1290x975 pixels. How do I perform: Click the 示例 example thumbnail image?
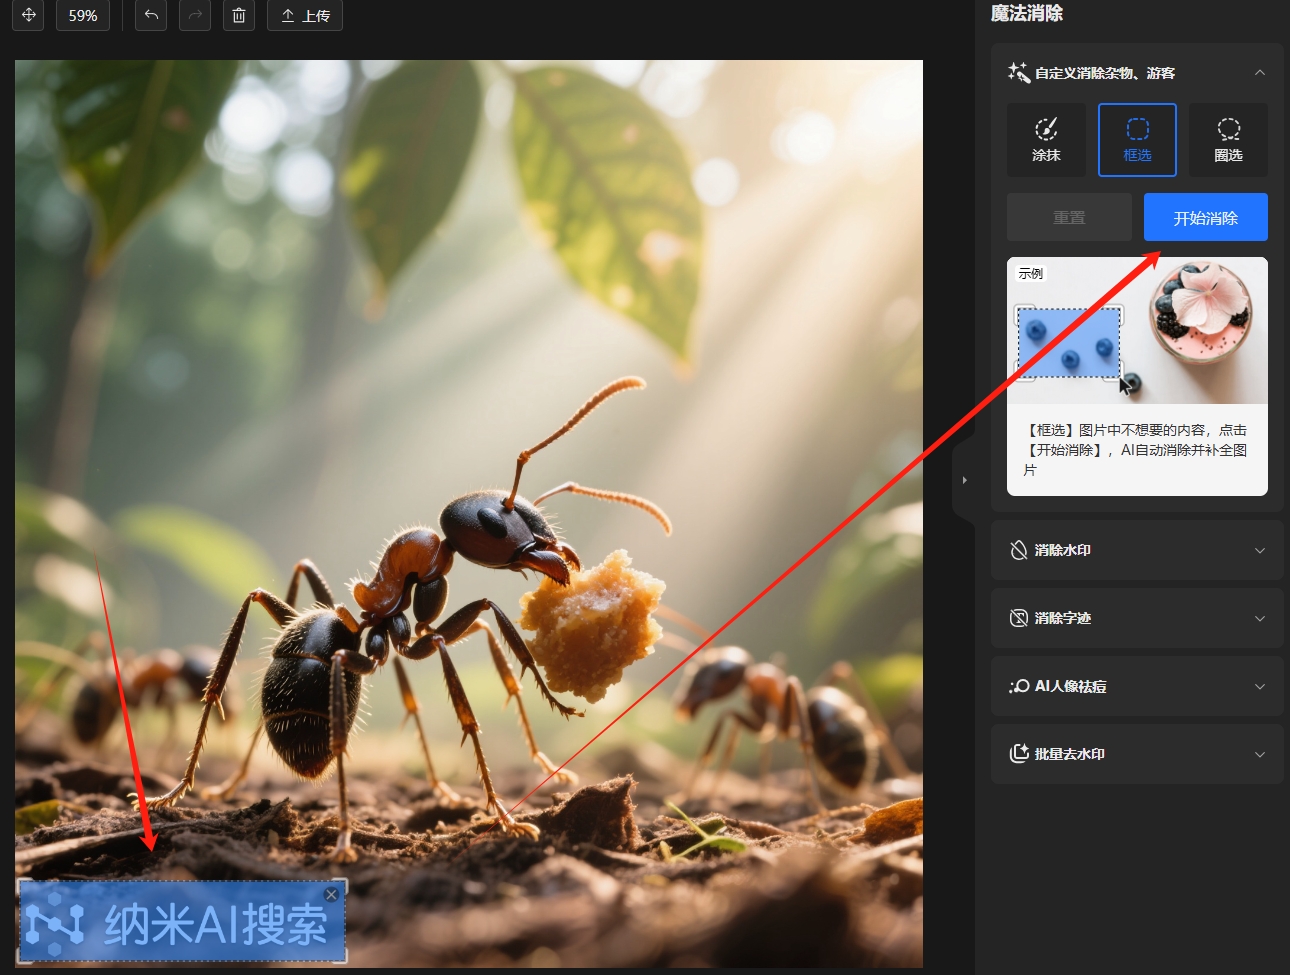coord(1137,331)
